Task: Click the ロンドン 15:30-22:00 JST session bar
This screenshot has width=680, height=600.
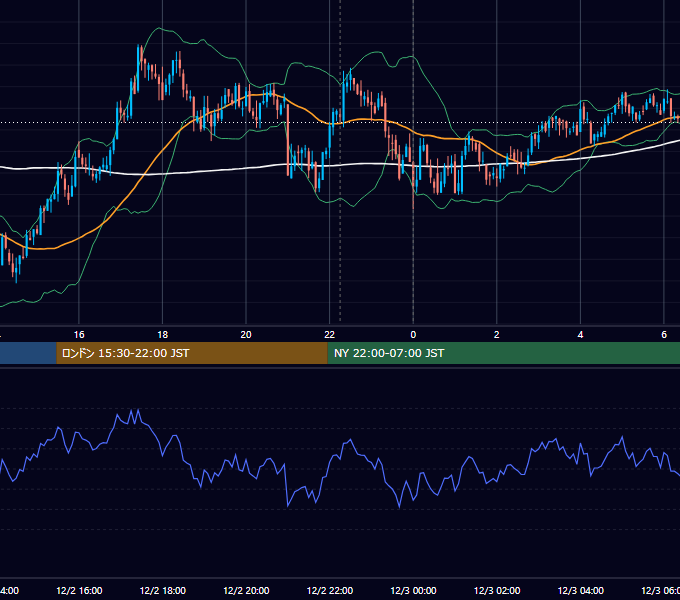Action: pyautogui.click(x=192, y=353)
